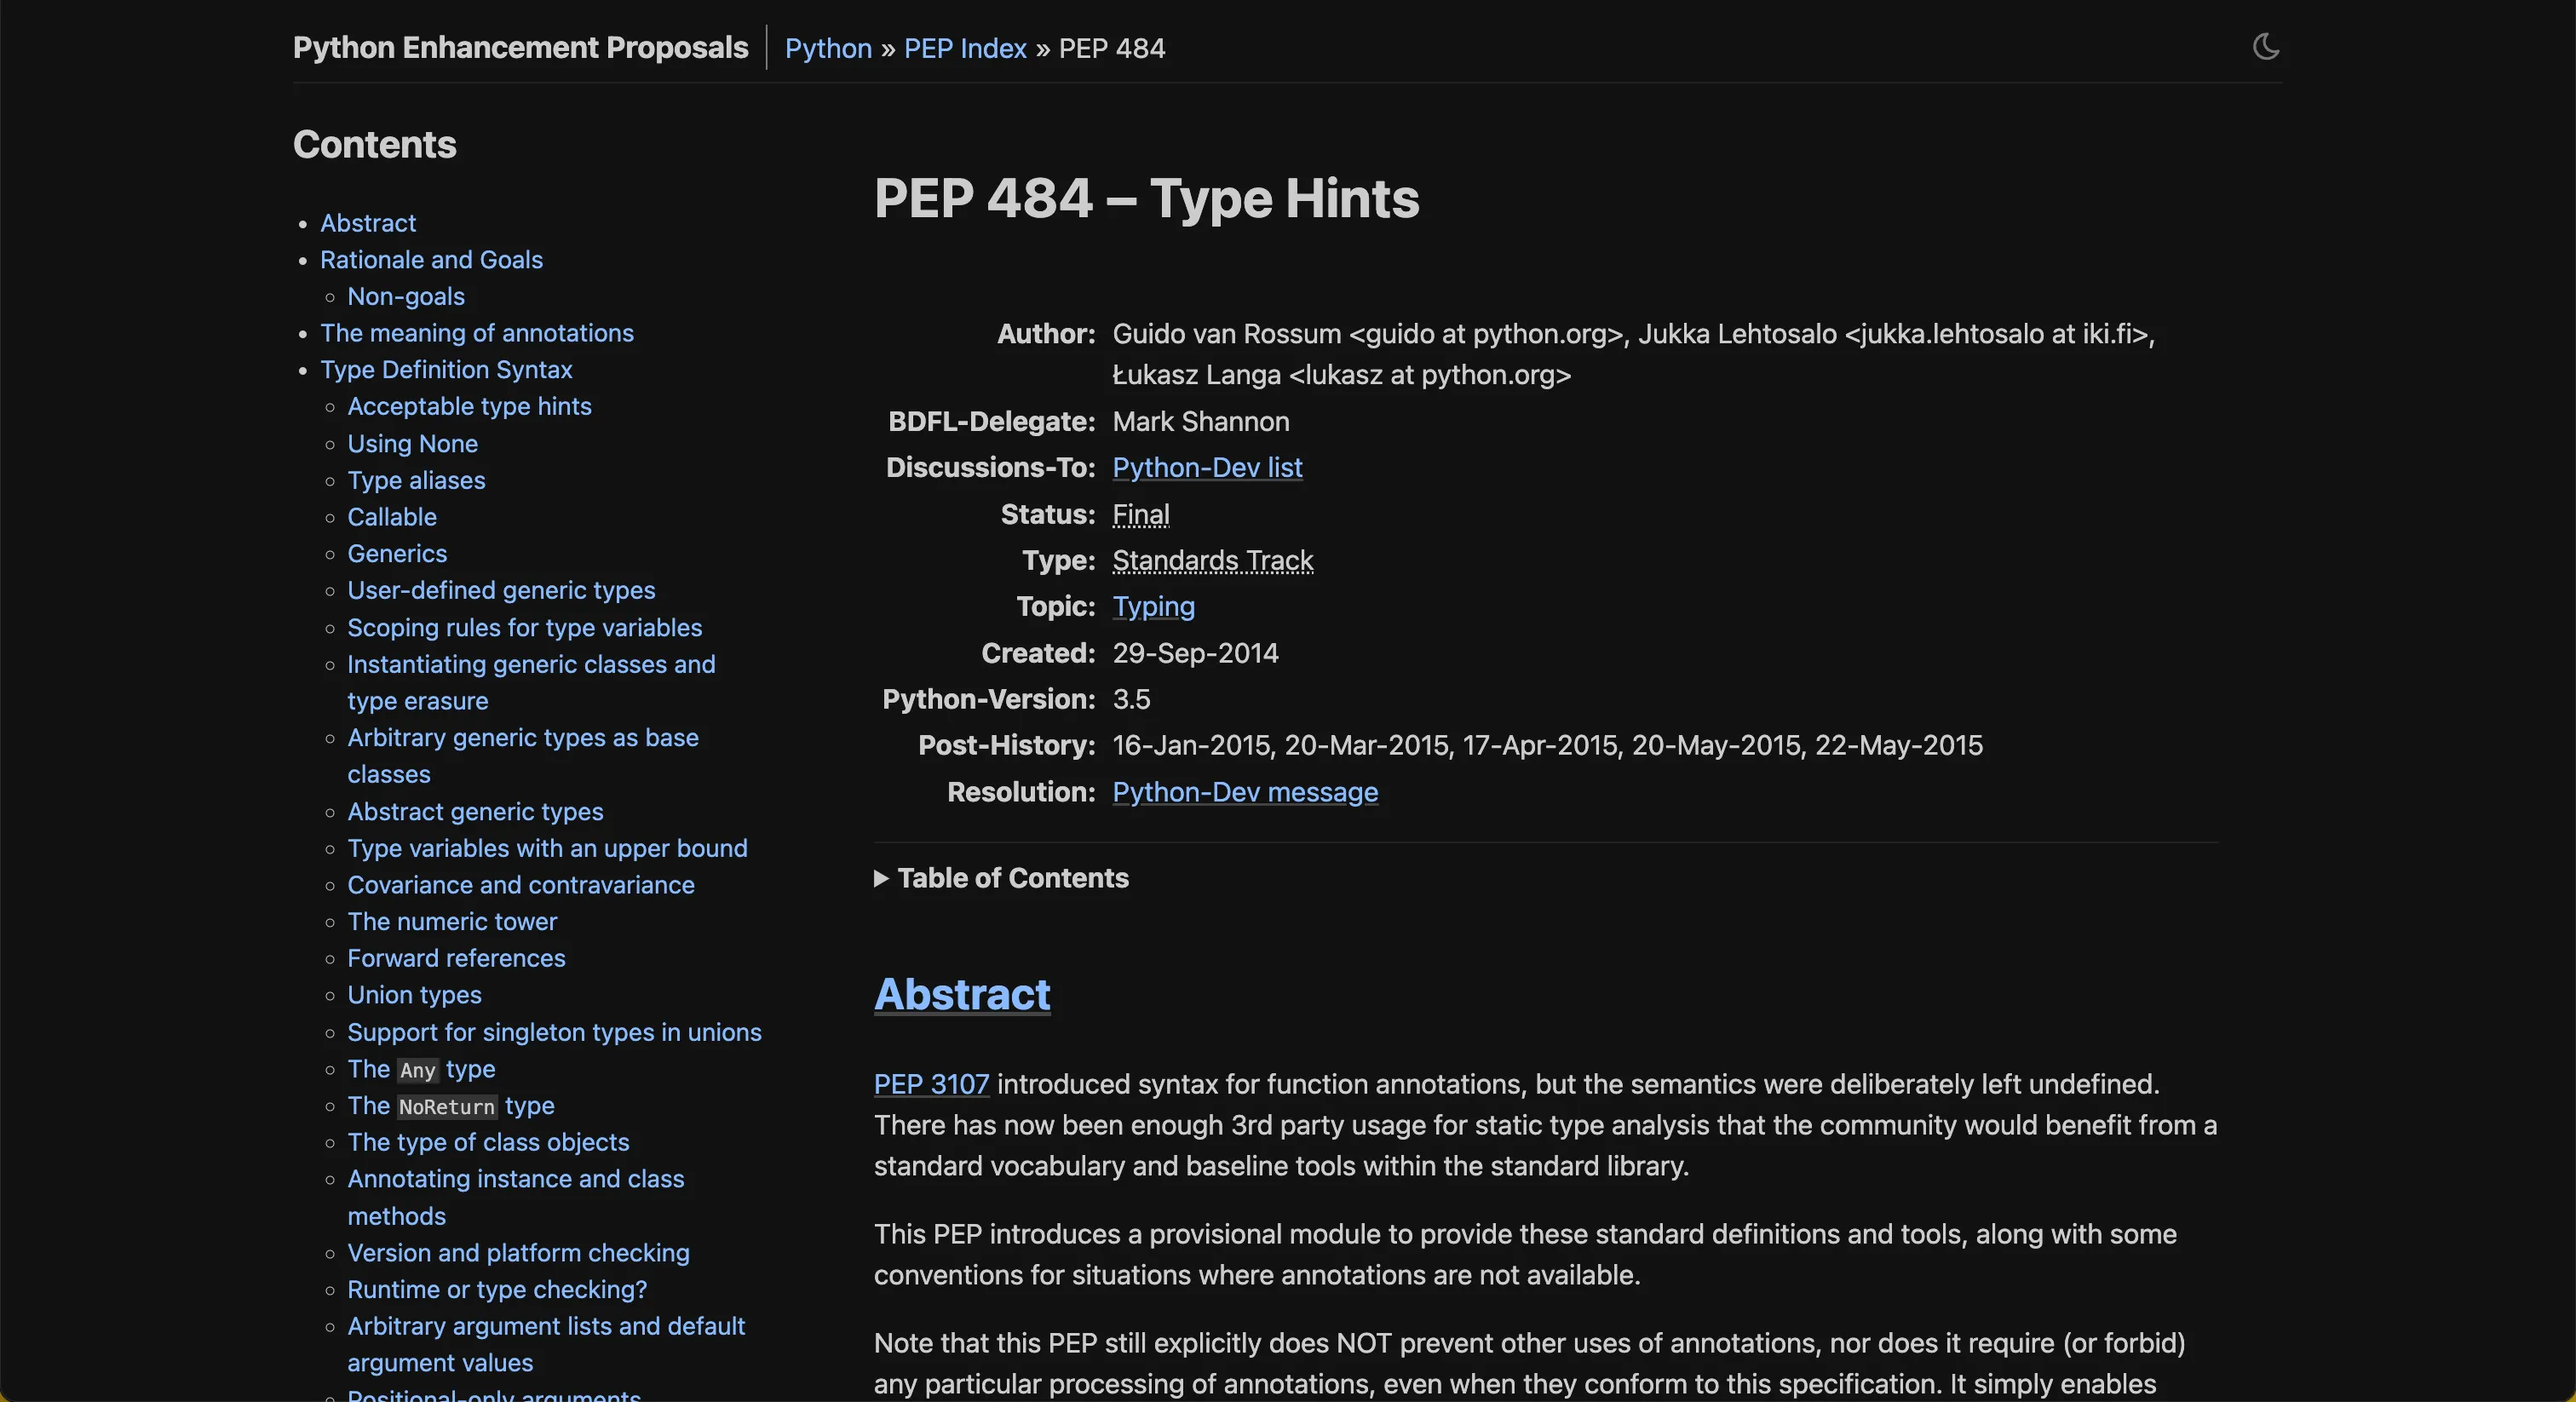Jump to Rationale and Goals section
The height and width of the screenshot is (1402, 2576).
click(x=431, y=260)
